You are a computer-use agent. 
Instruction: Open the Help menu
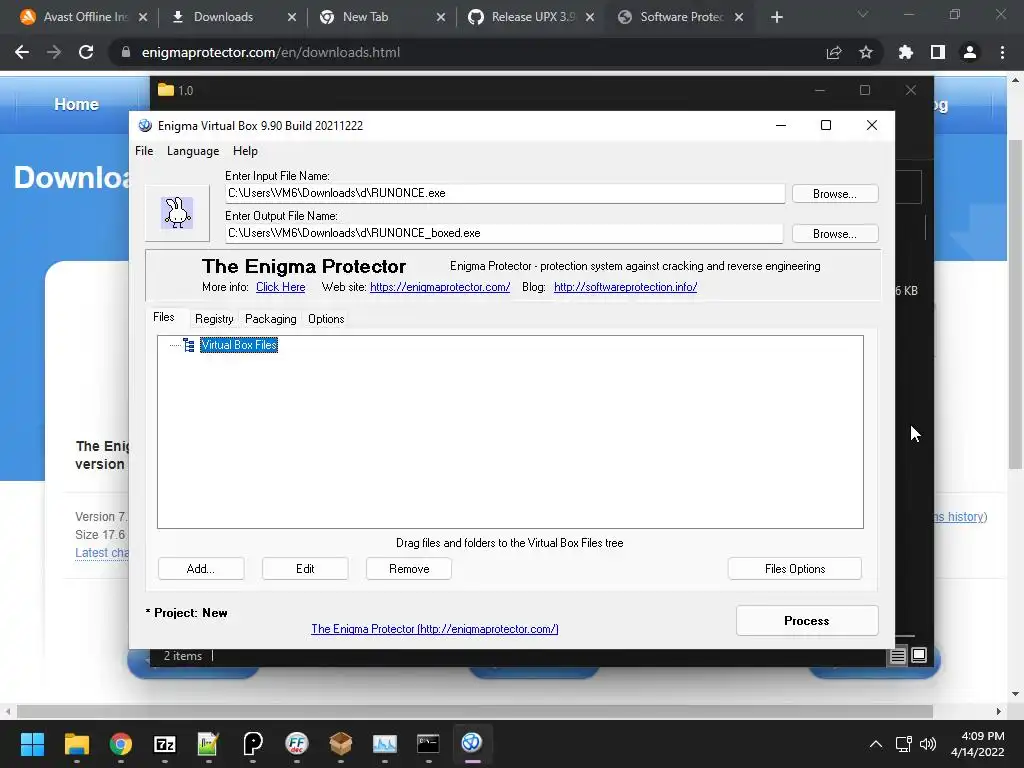245,151
